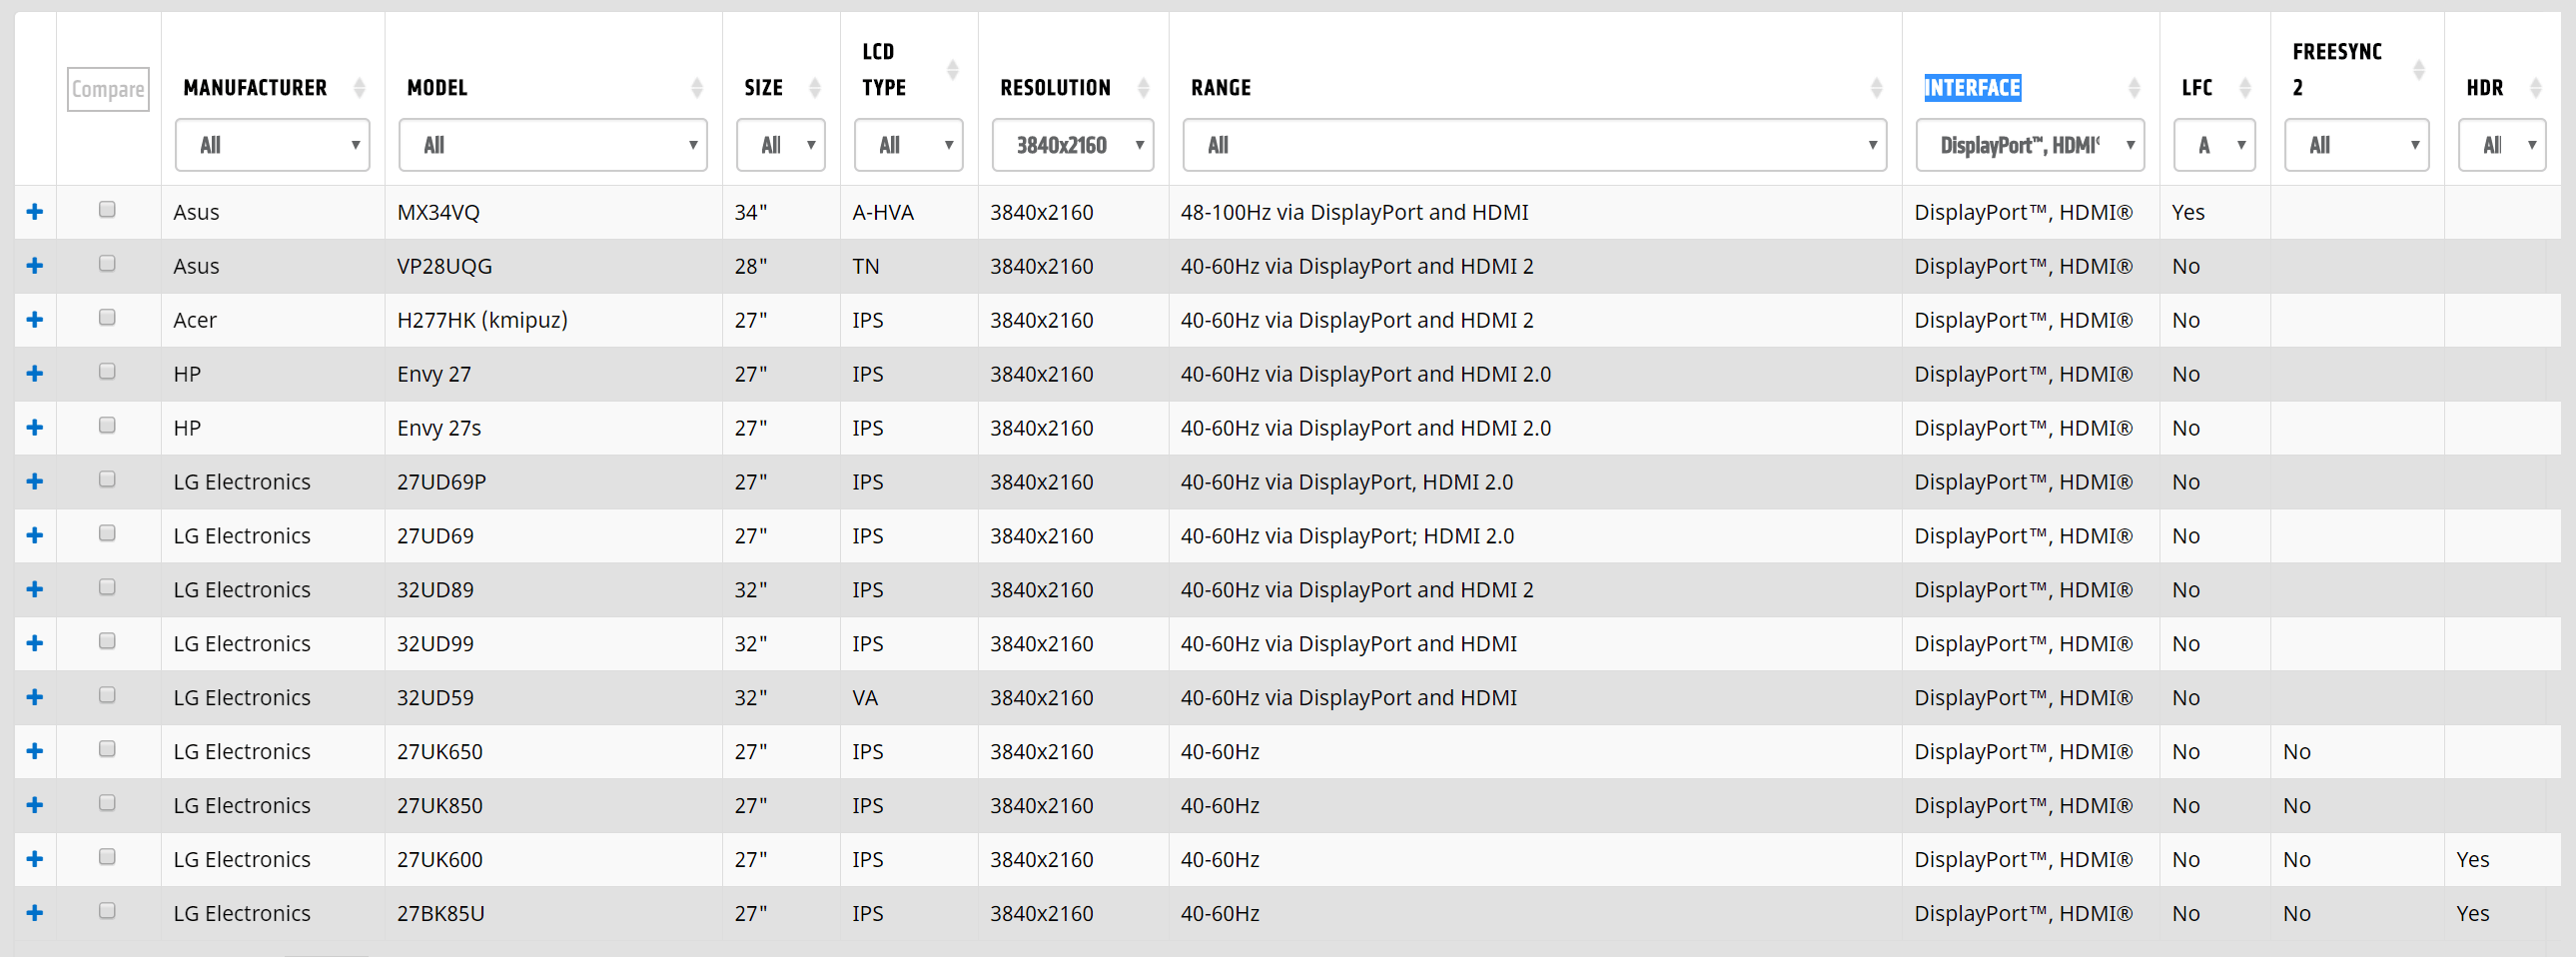Image resolution: width=2576 pixels, height=957 pixels.
Task: Click the sort arrows in Range column
Action: (1876, 88)
